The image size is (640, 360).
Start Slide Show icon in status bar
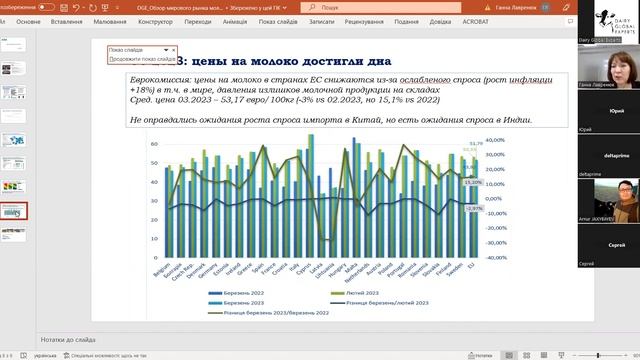tap(561, 356)
